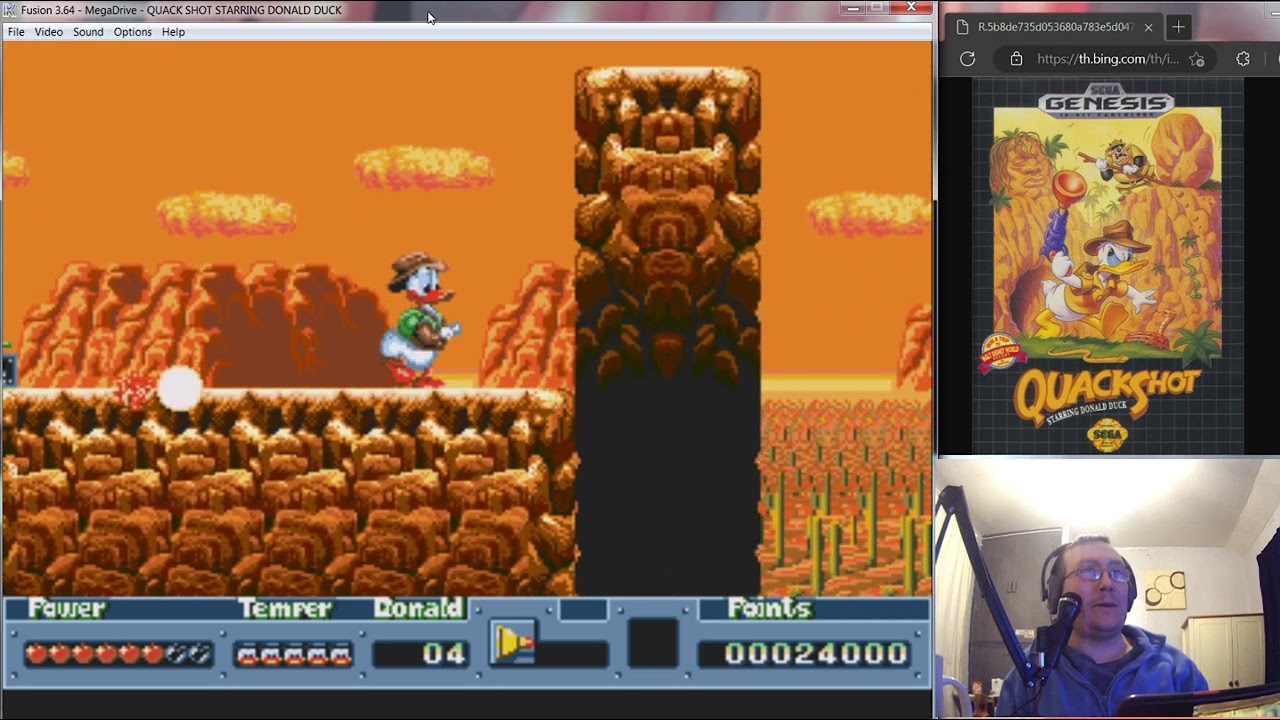Click the empty item slot in HUD

click(x=652, y=643)
